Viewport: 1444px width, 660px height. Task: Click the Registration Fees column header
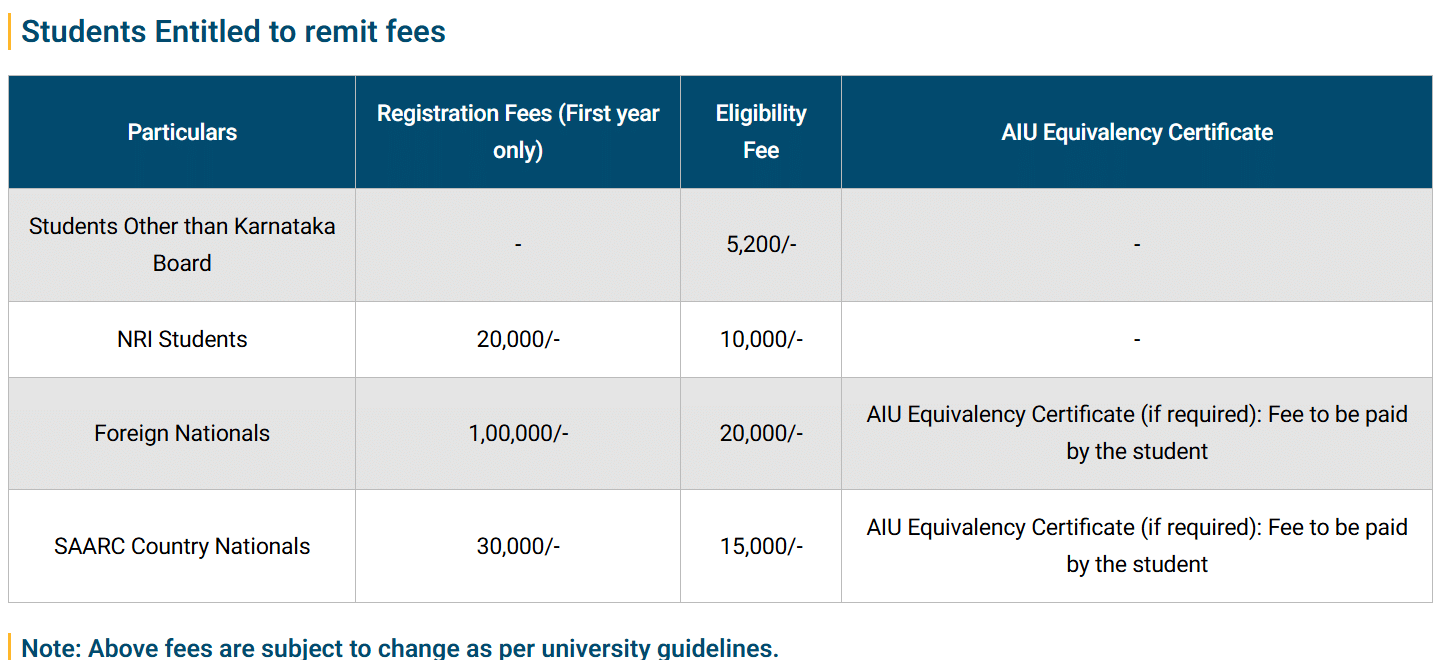[x=518, y=132]
